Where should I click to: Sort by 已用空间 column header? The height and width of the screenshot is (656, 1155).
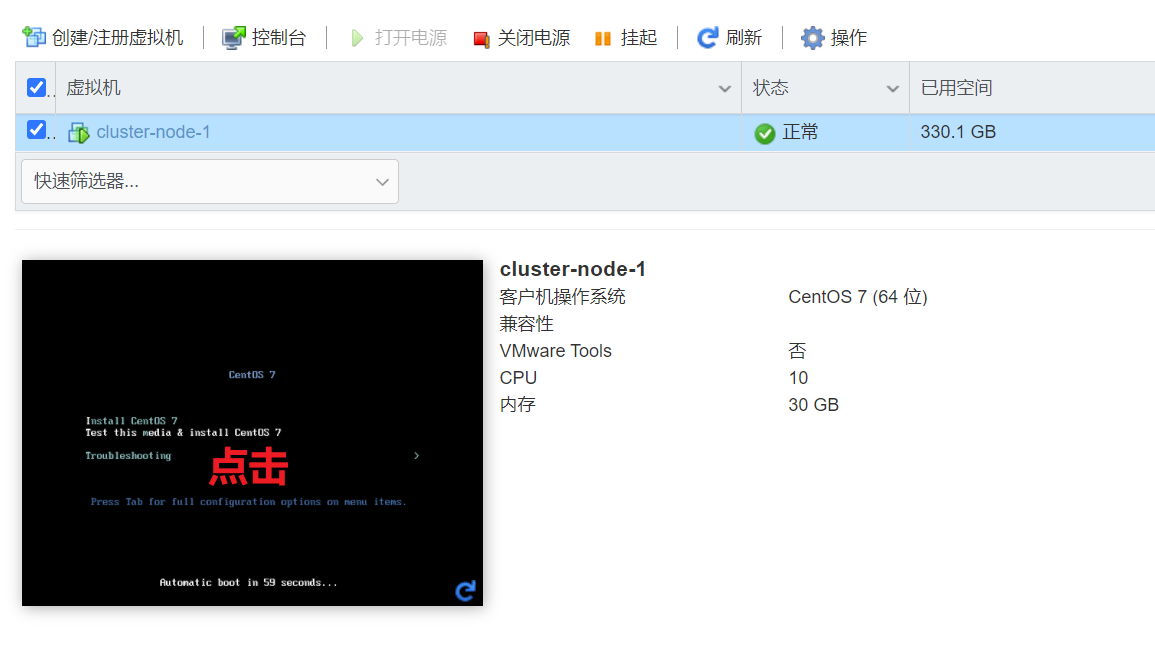click(x=956, y=88)
